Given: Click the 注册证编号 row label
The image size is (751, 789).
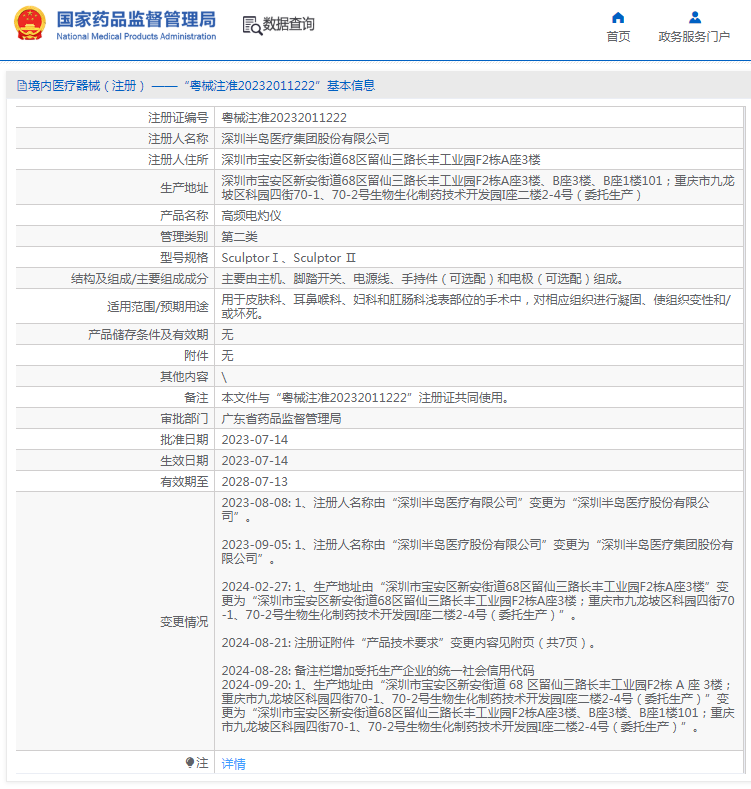Looking at the screenshot, I should pos(178,118).
